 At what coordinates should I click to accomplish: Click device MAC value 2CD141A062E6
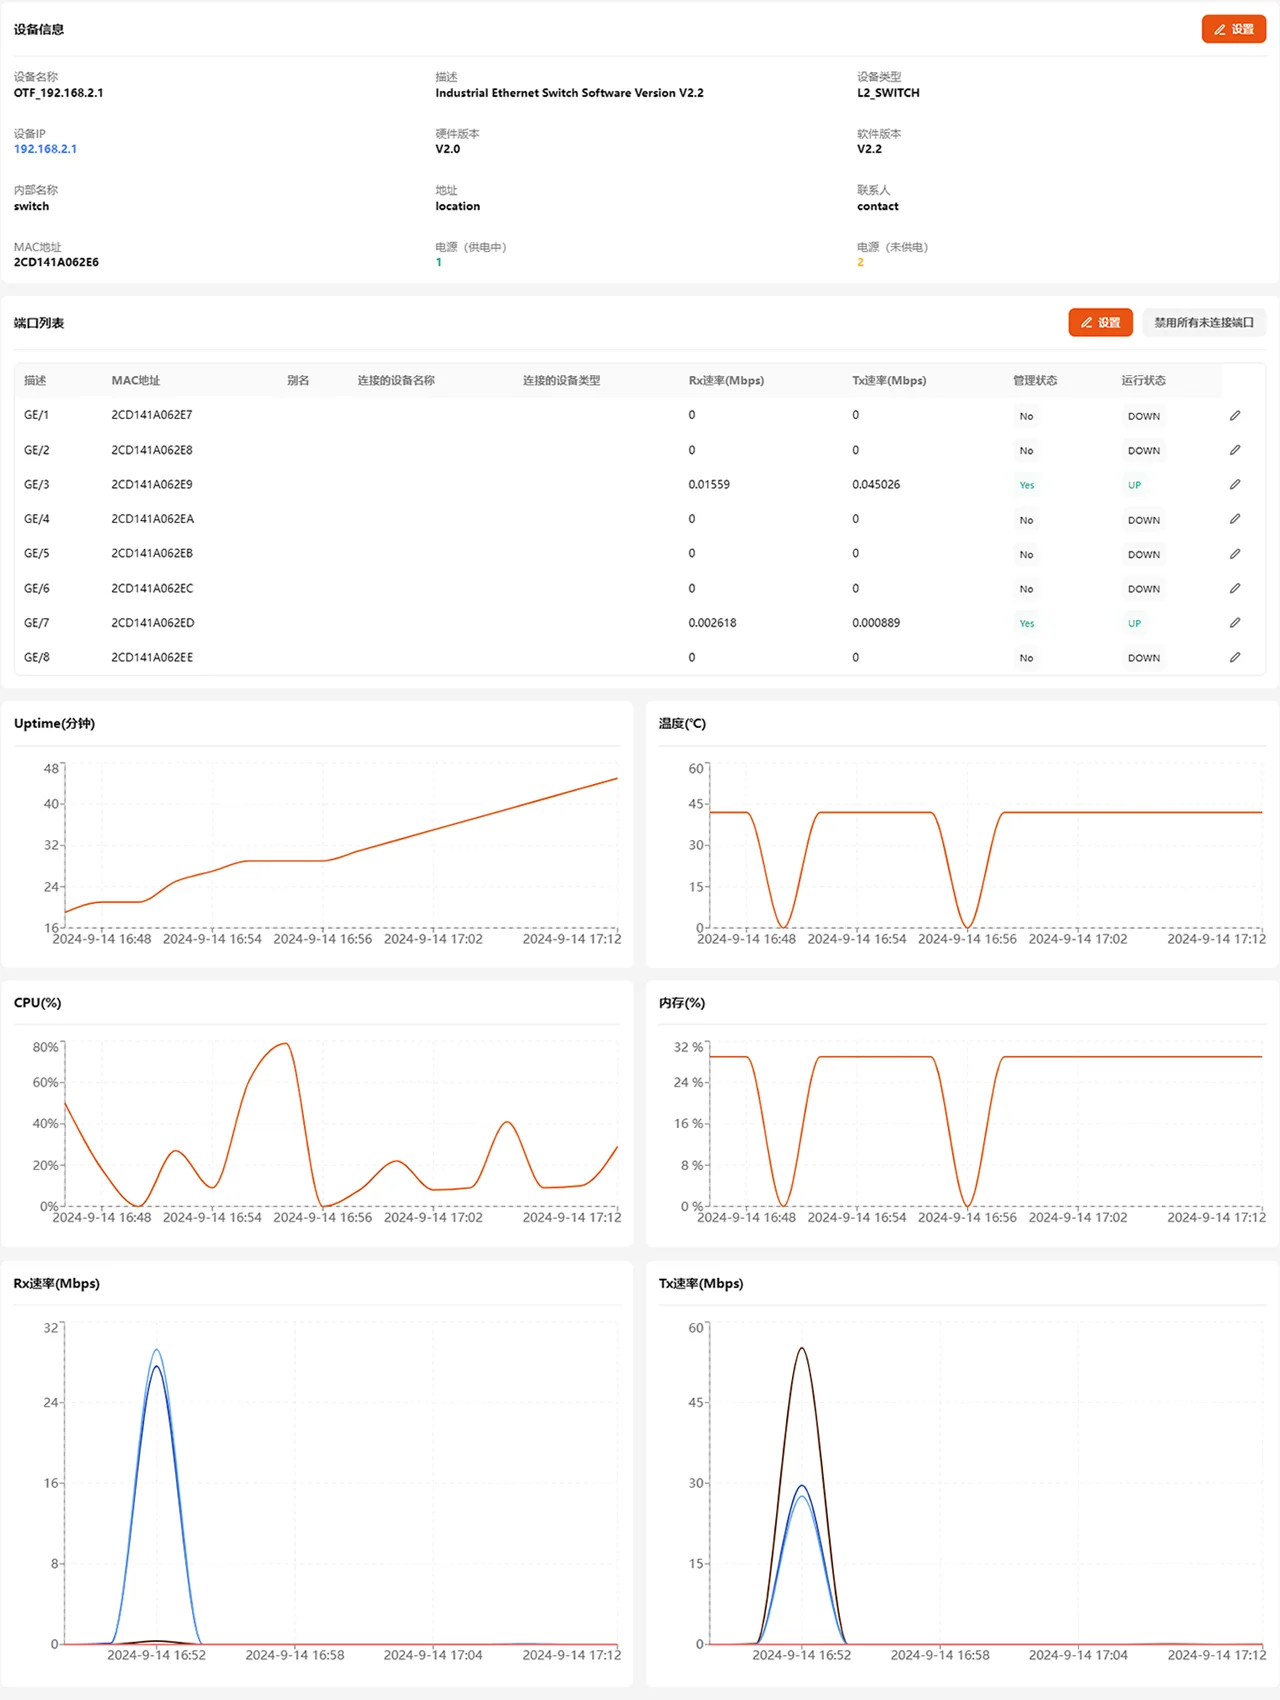click(x=56, y=262)
